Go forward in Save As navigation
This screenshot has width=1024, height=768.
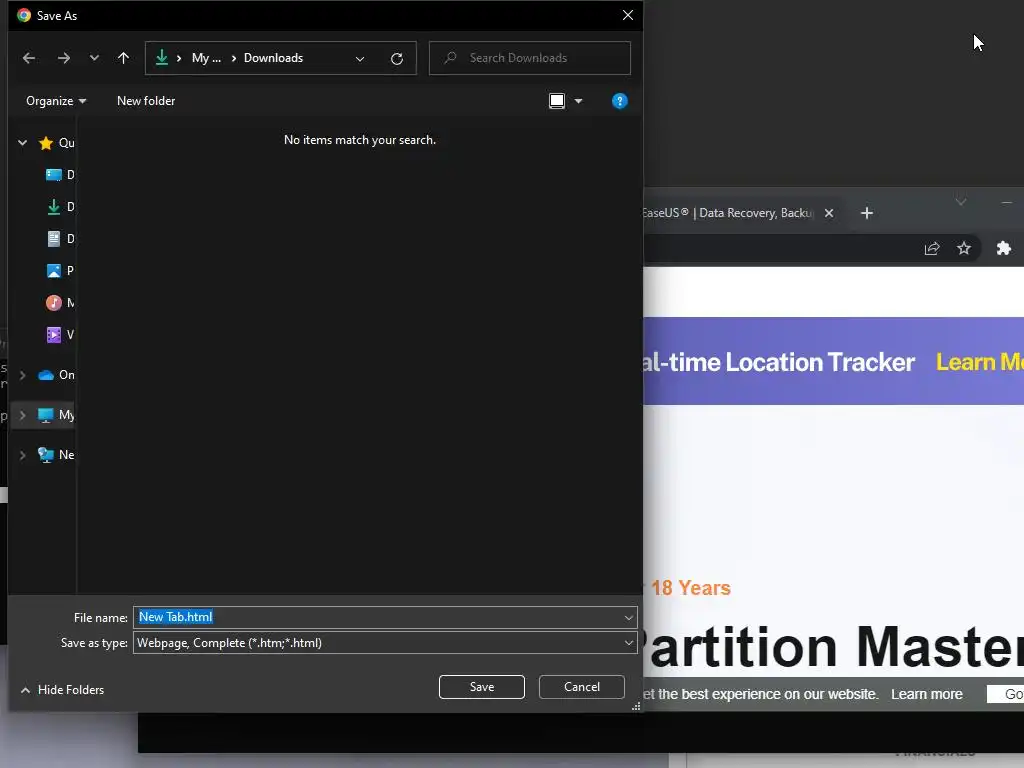63,58
